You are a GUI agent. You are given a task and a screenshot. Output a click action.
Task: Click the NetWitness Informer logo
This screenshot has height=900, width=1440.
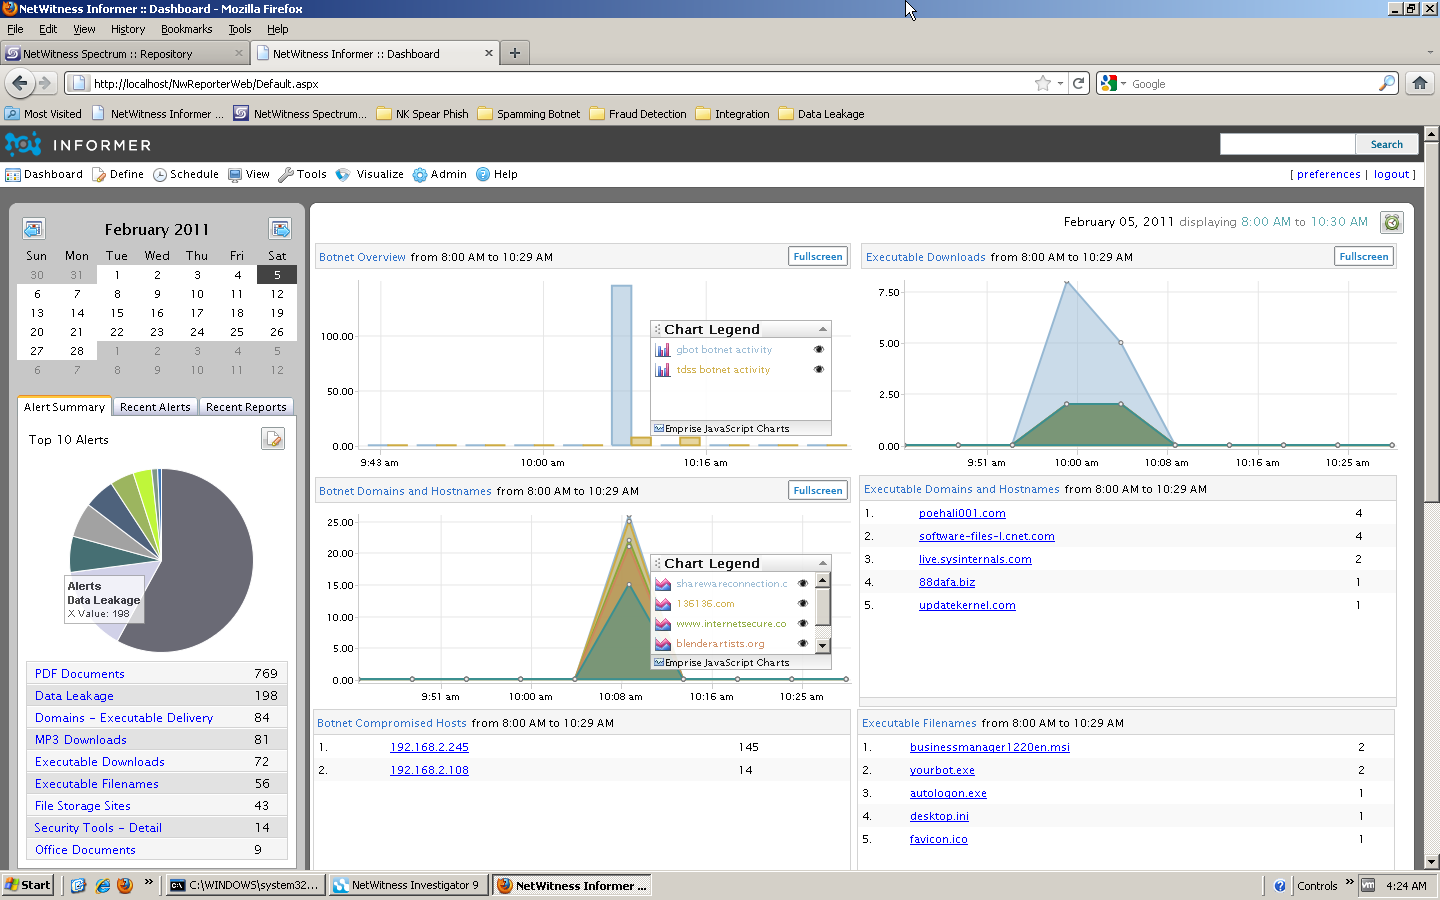point(78,145)
